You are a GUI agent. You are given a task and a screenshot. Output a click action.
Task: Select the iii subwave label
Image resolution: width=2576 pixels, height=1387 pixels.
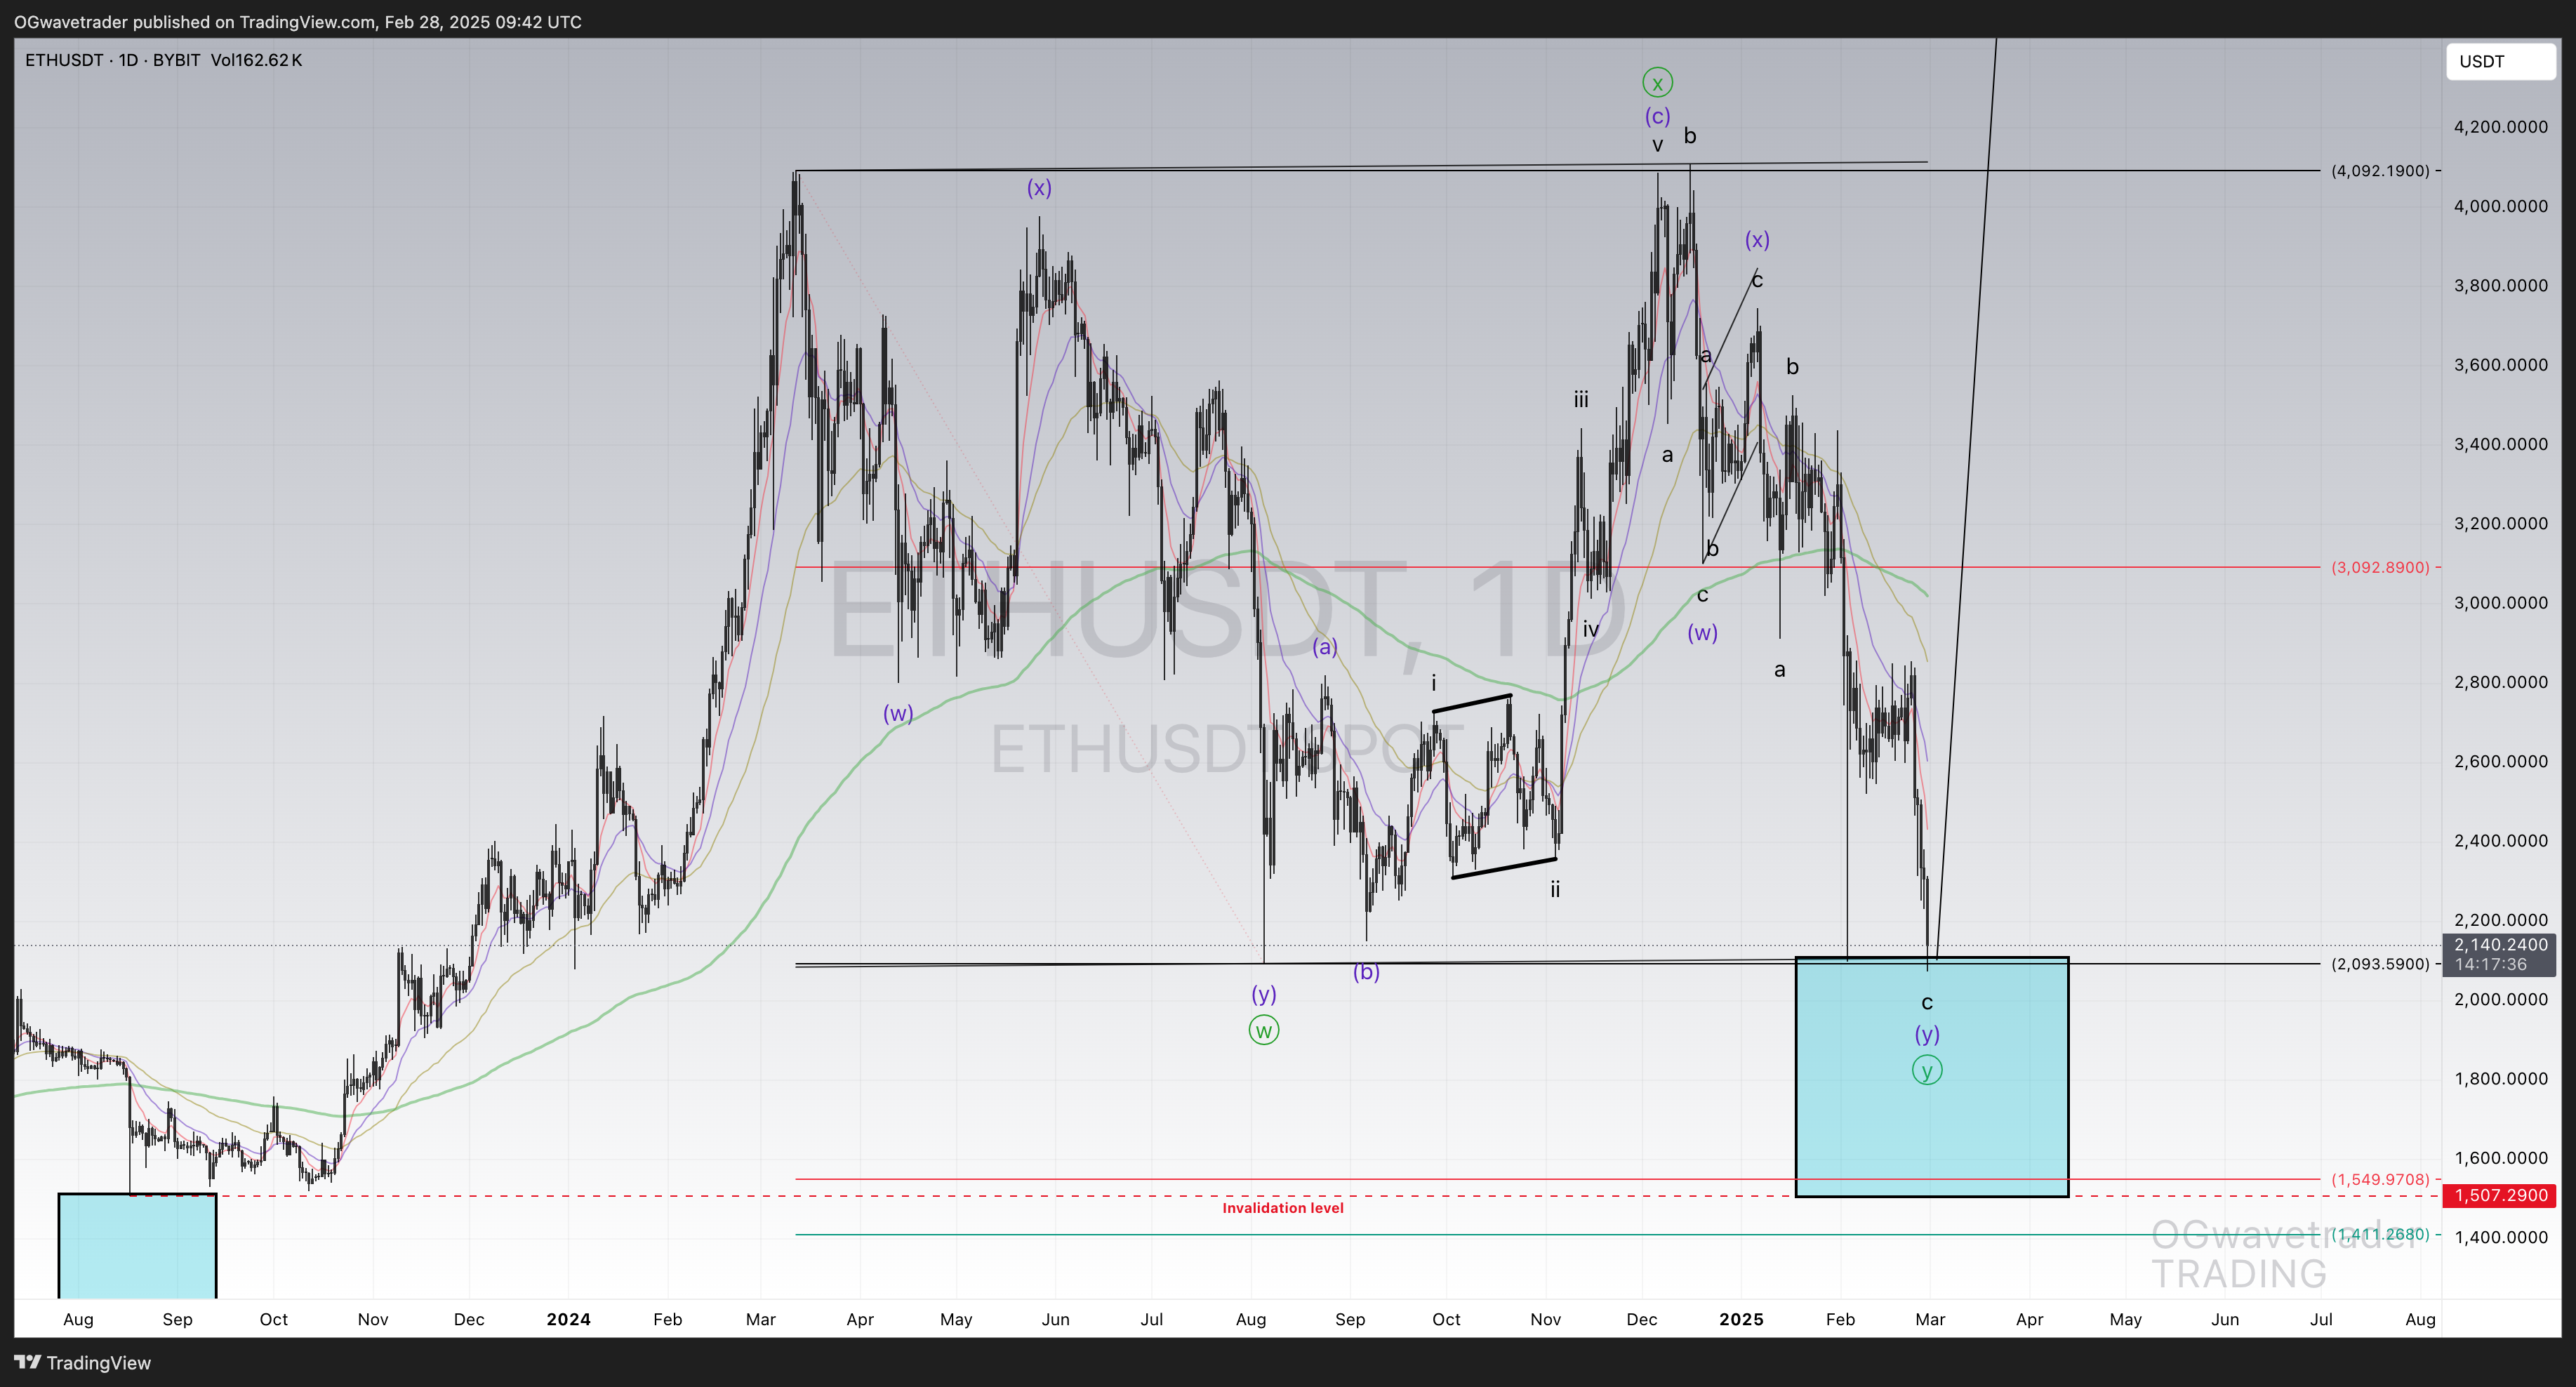[x=1581, y=400]
